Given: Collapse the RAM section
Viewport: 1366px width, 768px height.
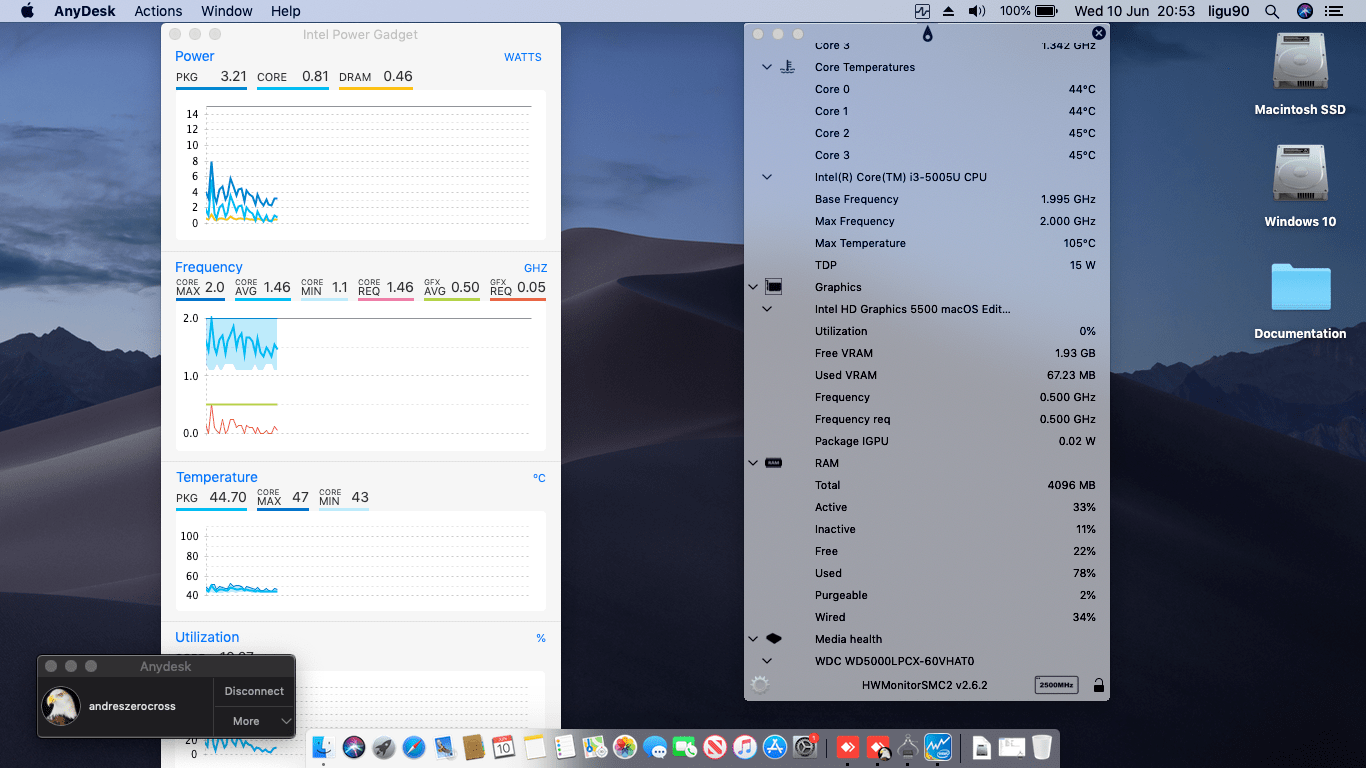Looking at the screenshot, I should coord(753,463).
